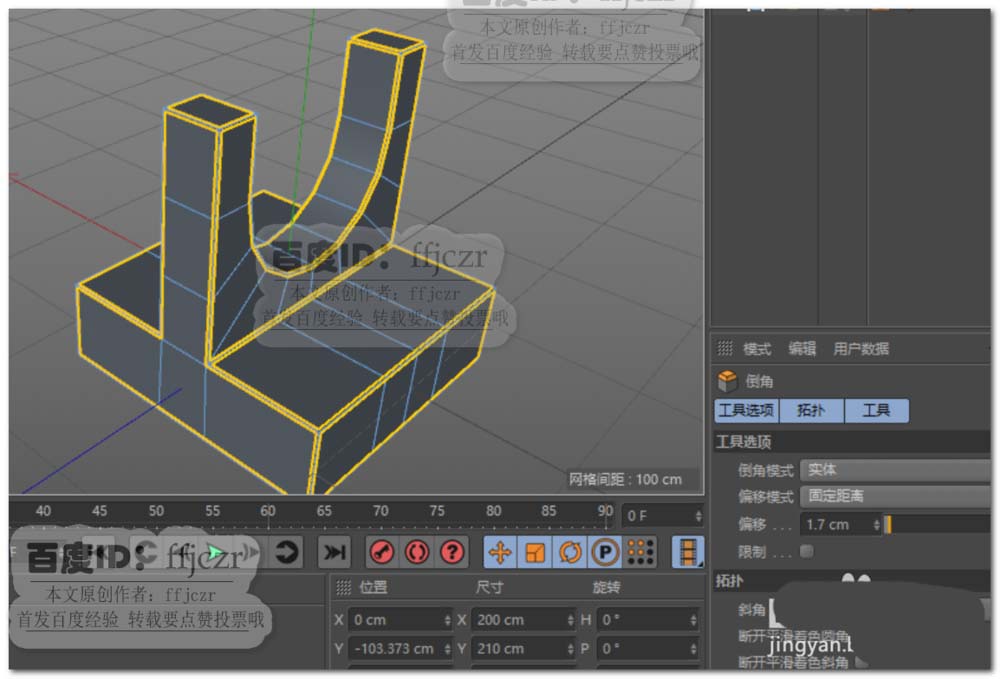This screenshot has height=679, width=1000.
Task: Open the 模式 menu in attributes panel
Action: 757,349
